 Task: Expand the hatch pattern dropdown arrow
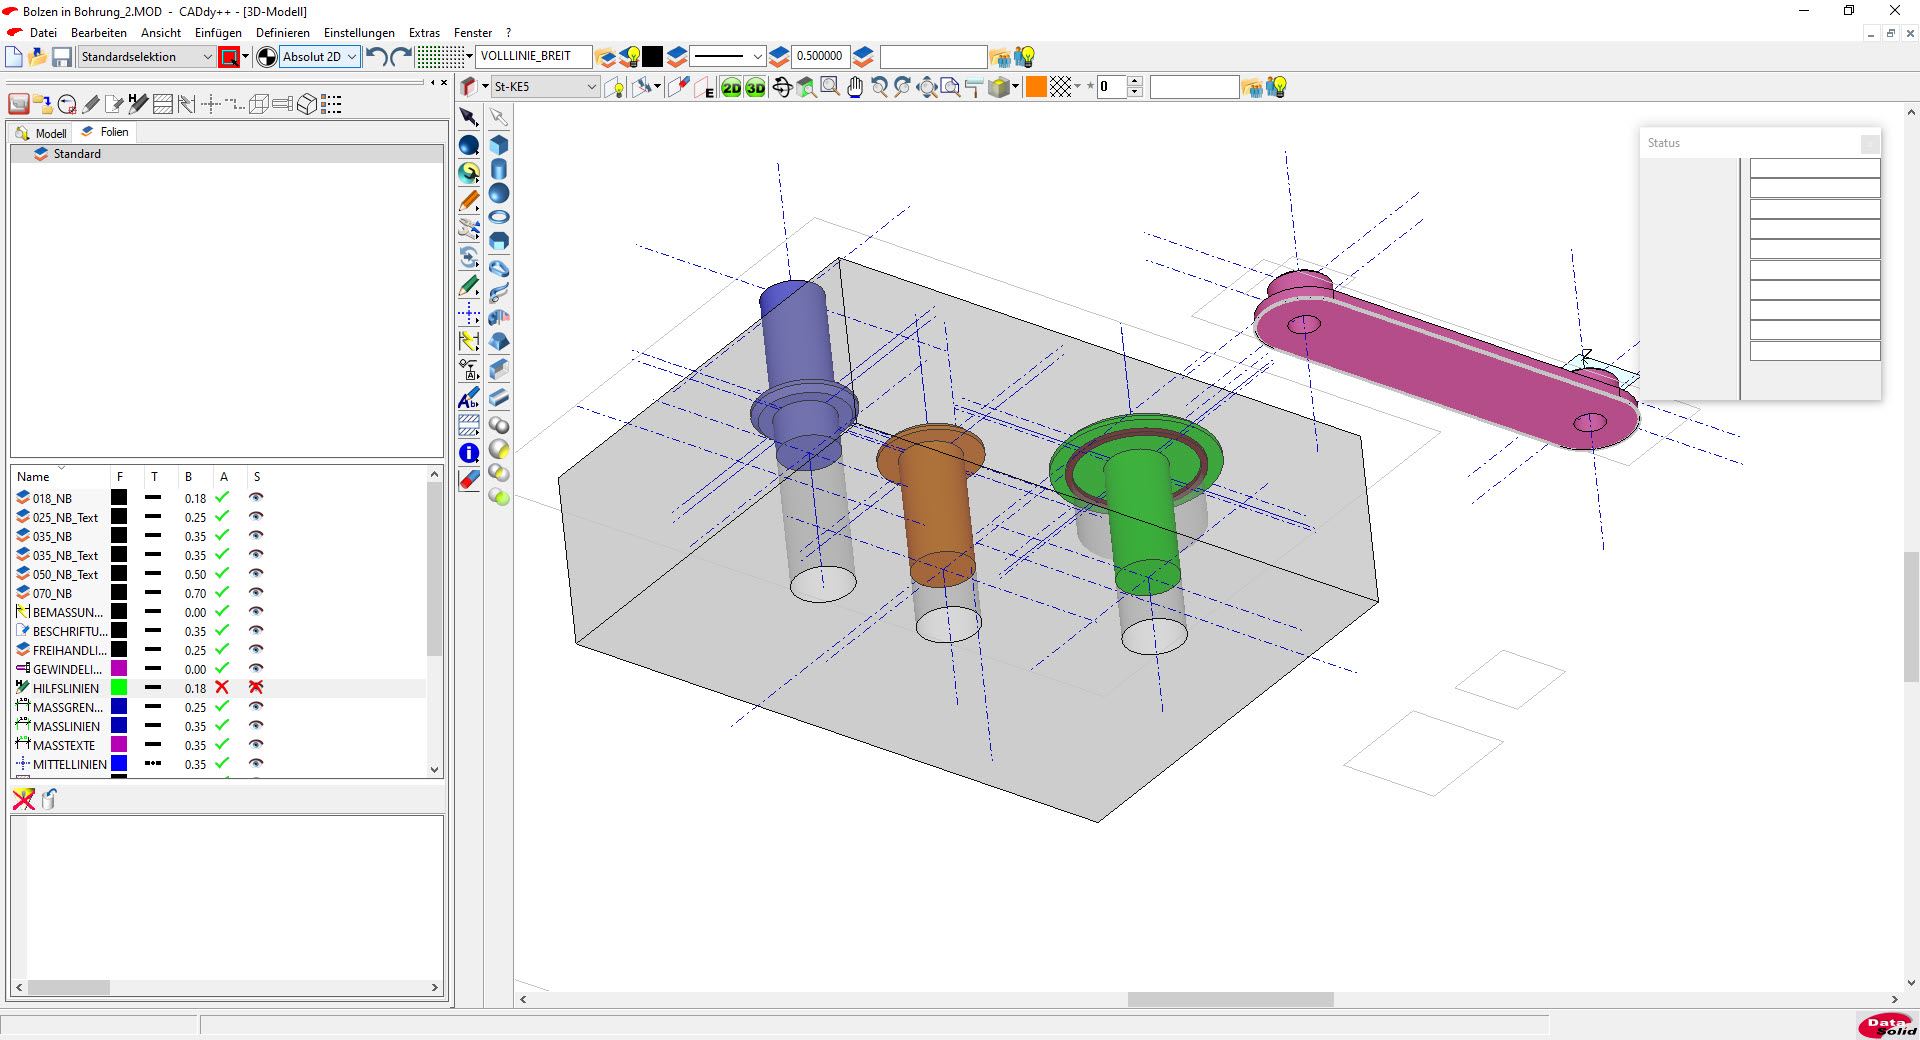coord(1077,88)
